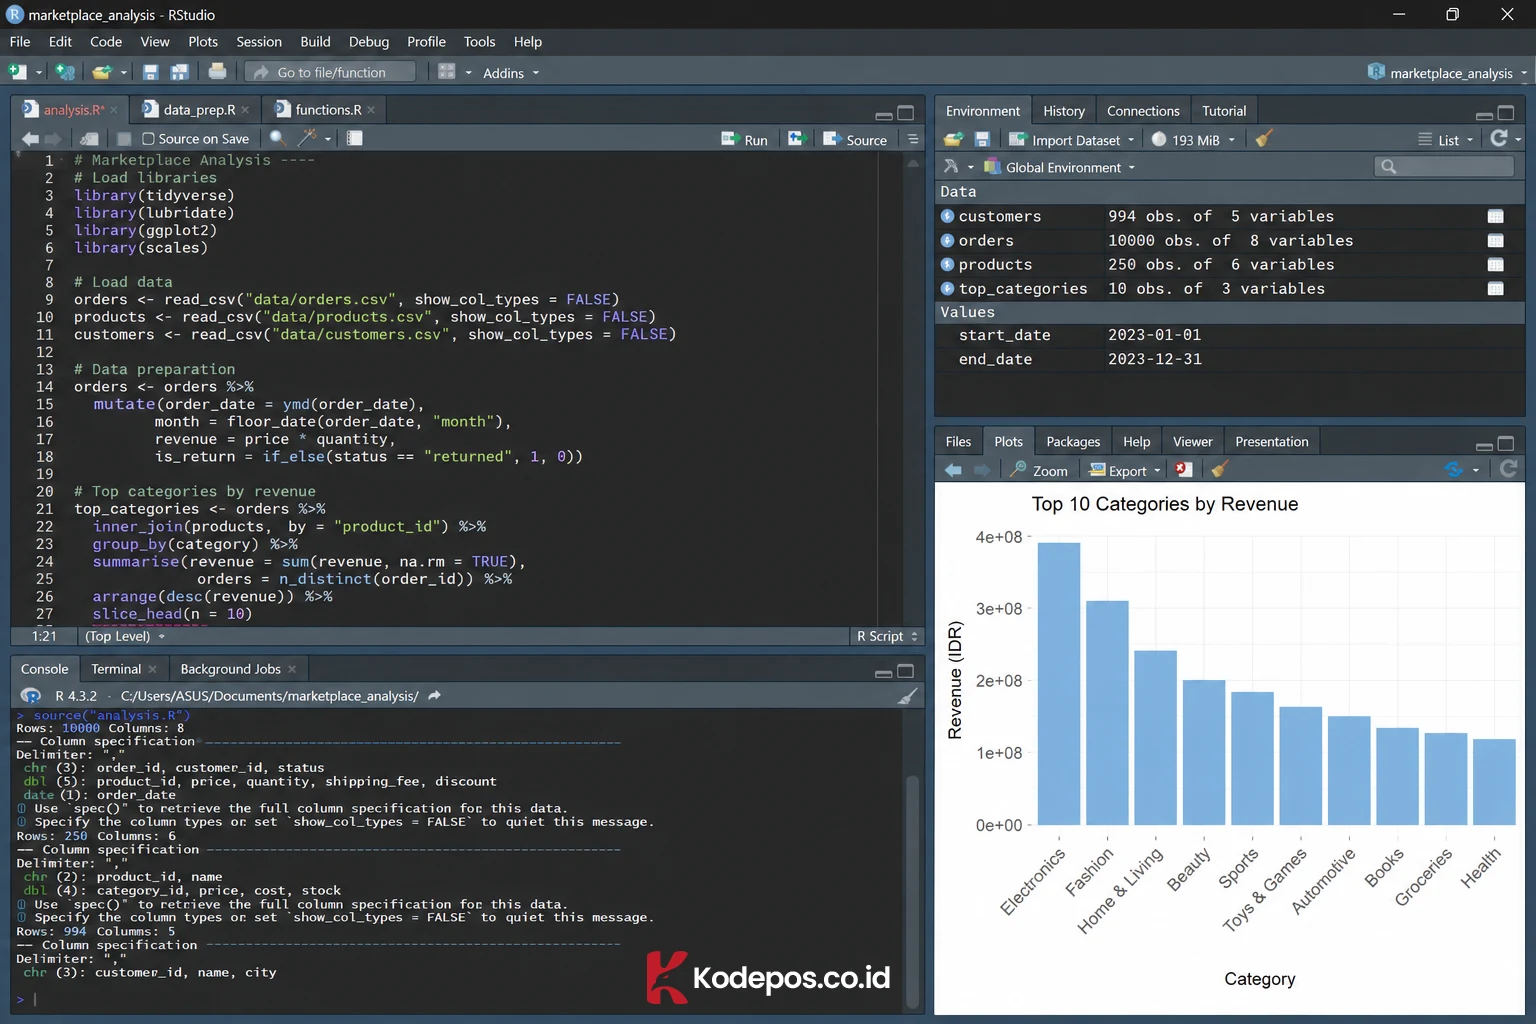
Task: View products data via its grid icon
Action: [x=1495, y=264]
